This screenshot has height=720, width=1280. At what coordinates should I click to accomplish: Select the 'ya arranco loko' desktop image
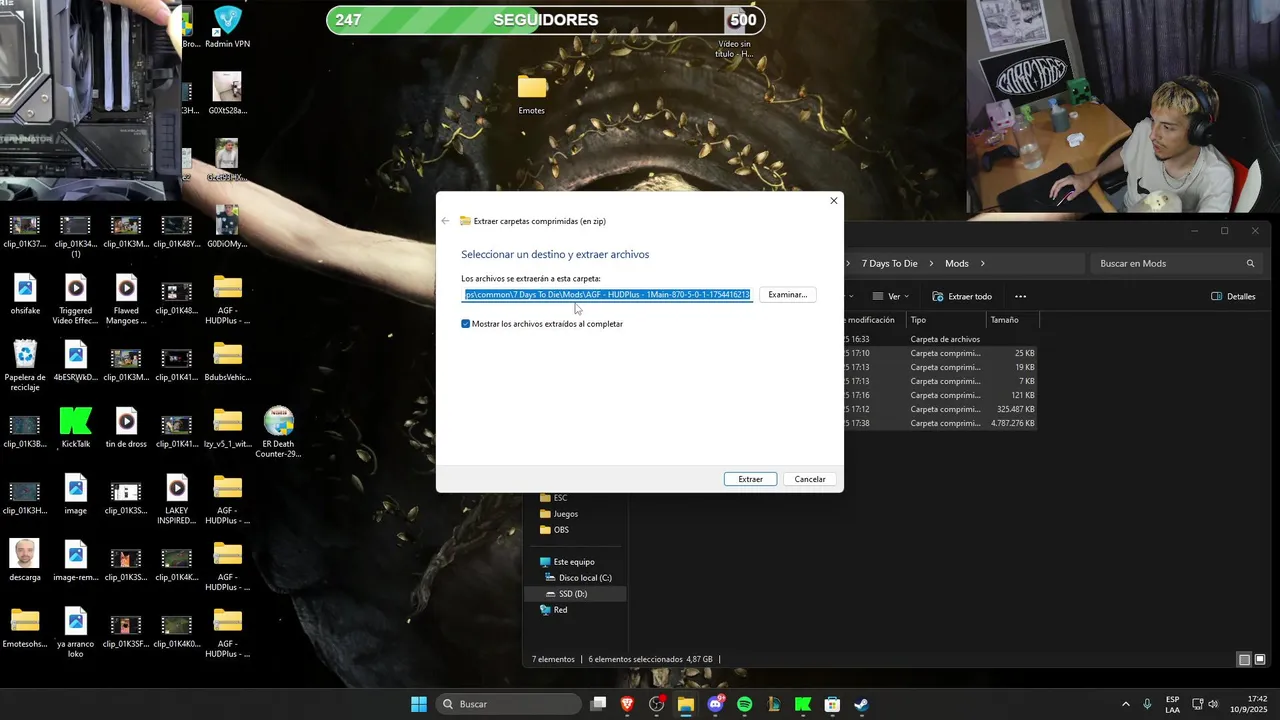click(x=76, y=632)
